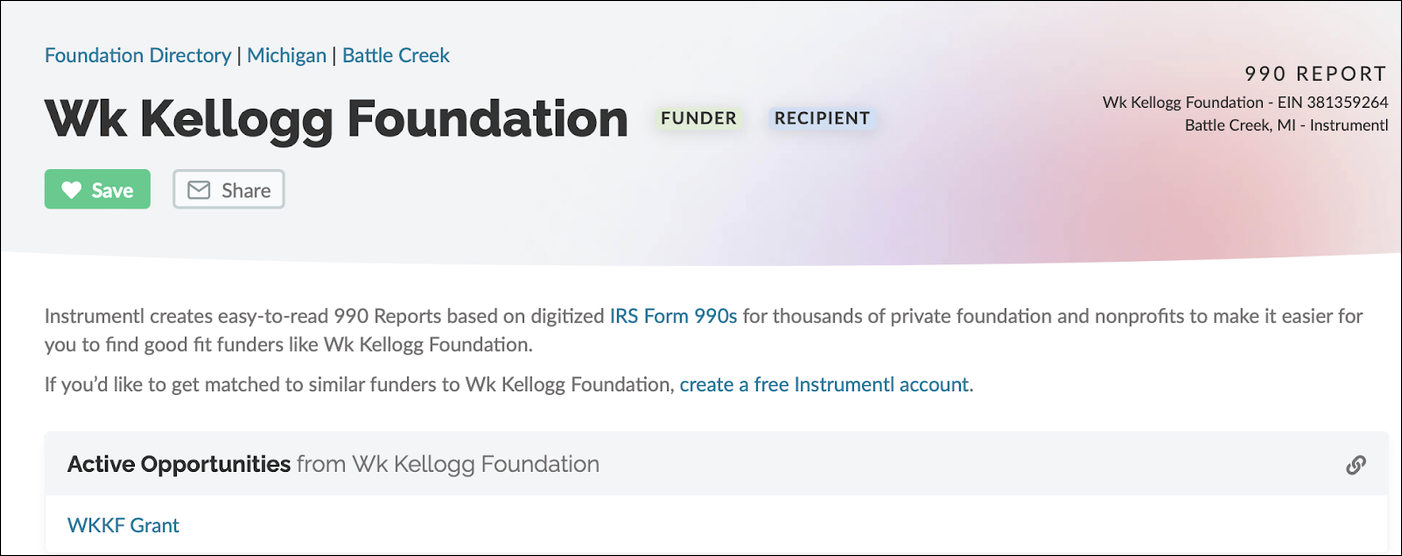The image size is (1402, 556).
Task: Follow 'create a free Instrumentl account' link
Action: 824,384
